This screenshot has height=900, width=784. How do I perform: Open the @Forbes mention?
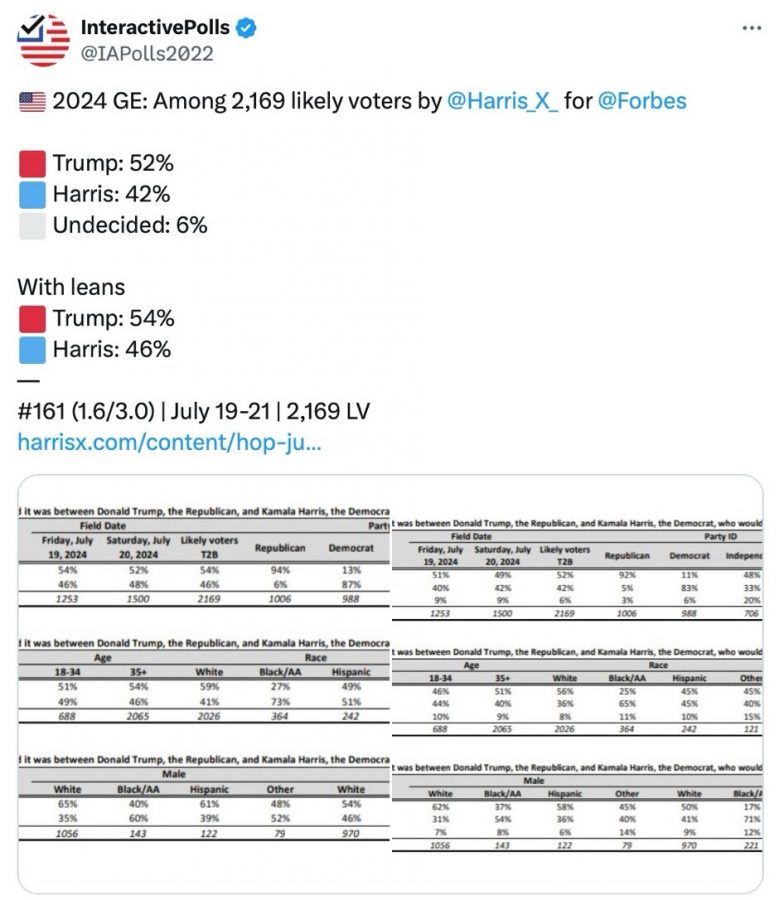point(641,101)
